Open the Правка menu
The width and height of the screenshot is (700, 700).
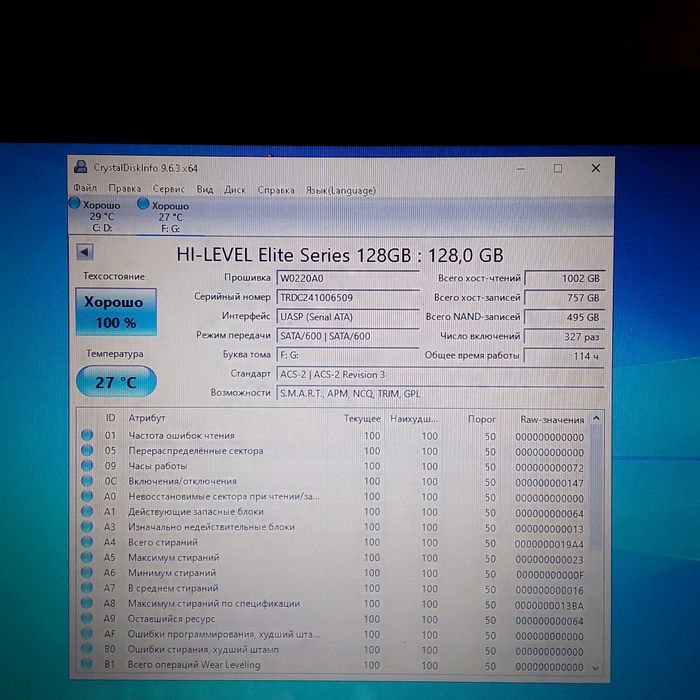tap(125, 188)
